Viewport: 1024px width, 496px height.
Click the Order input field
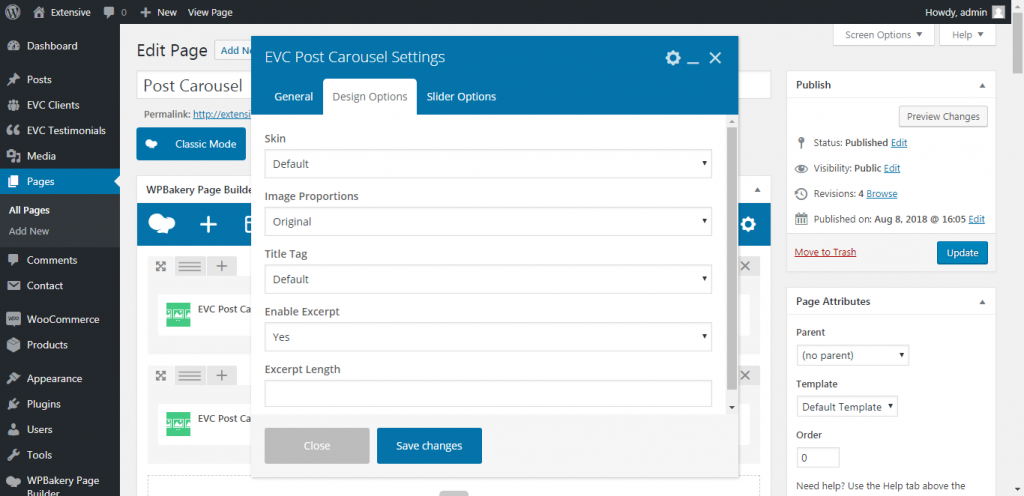[x=818, y=457]
